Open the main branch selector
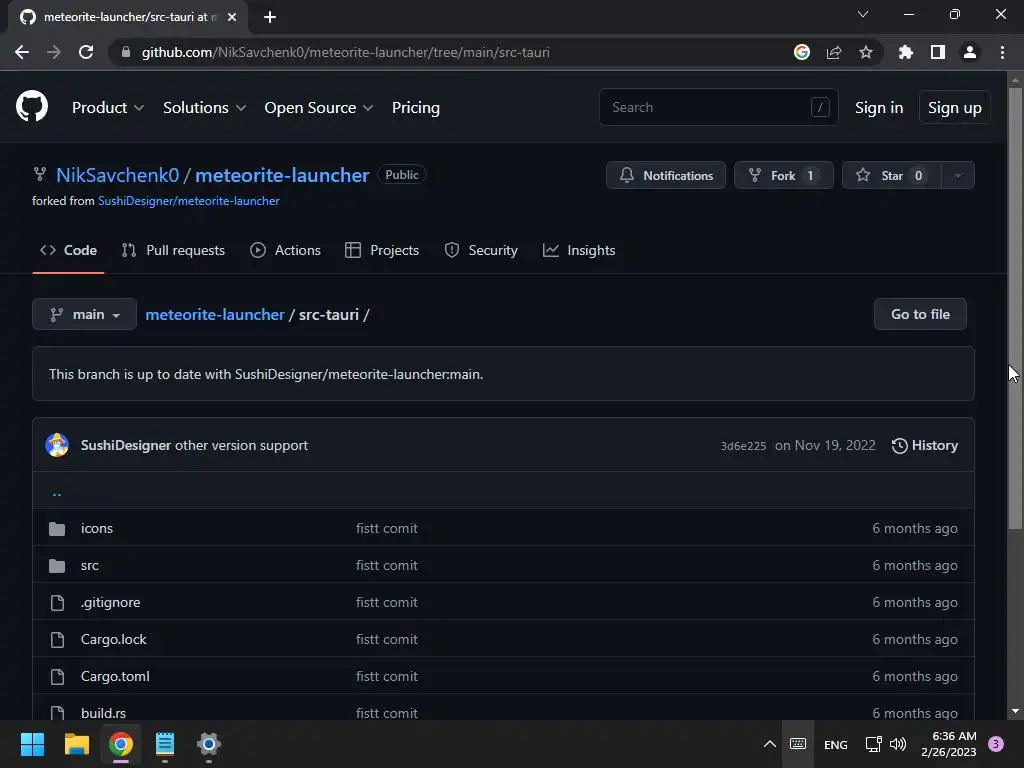 pyautogui.click(x=84, y=314)
